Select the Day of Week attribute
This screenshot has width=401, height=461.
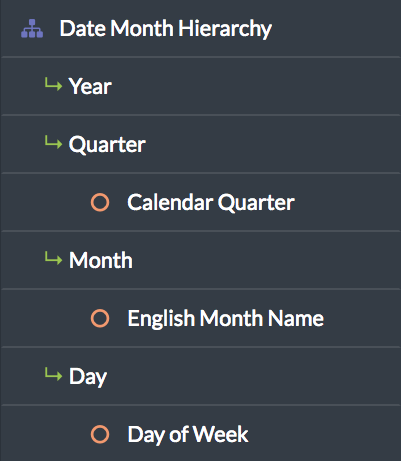point(188,435)
